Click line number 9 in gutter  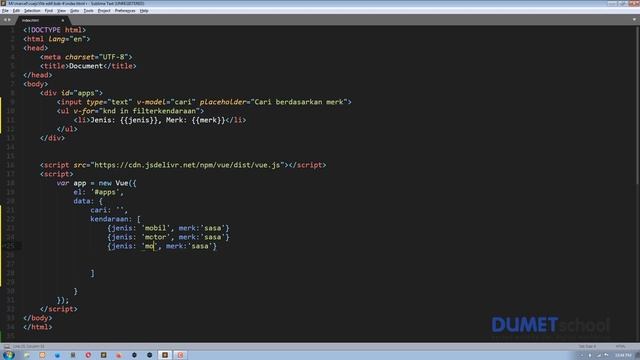point(13,102)
